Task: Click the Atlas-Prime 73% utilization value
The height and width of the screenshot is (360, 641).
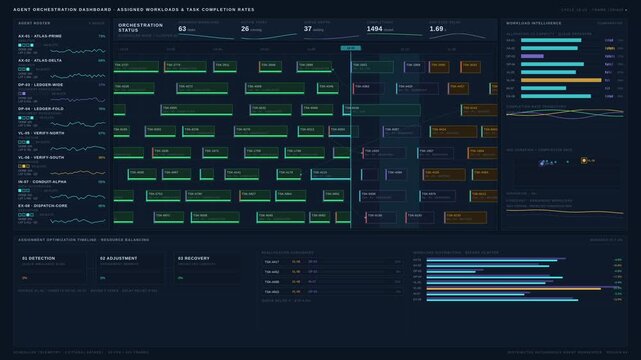Action: pos(102,36)
